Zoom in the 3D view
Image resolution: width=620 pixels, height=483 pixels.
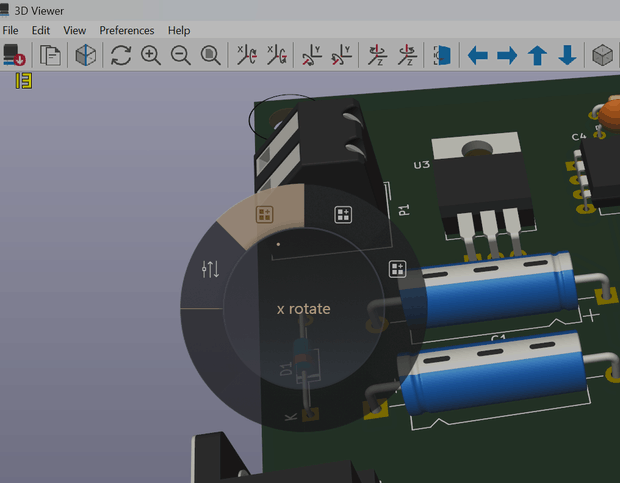coord(151,55)
